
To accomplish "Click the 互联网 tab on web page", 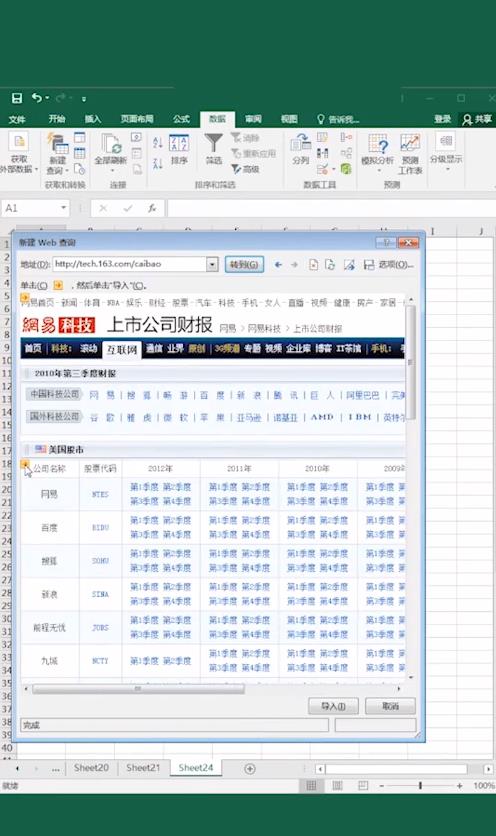I will coord(122,350).
